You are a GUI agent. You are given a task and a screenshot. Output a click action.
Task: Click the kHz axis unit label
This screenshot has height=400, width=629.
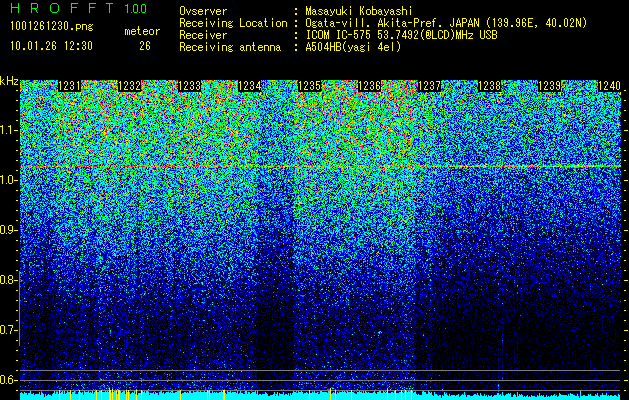pyautogui.click(x=9, y=81)
